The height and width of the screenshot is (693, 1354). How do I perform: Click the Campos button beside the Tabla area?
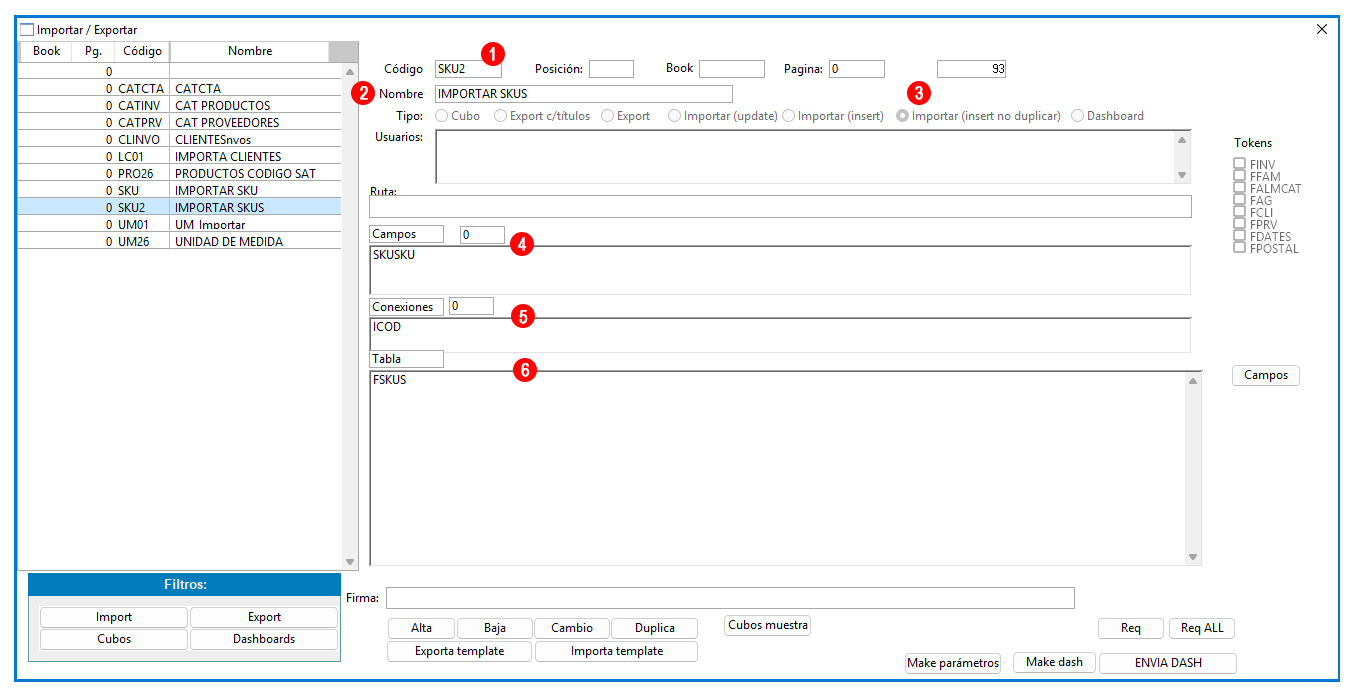pyautogui.click(x=1266, y=375)
